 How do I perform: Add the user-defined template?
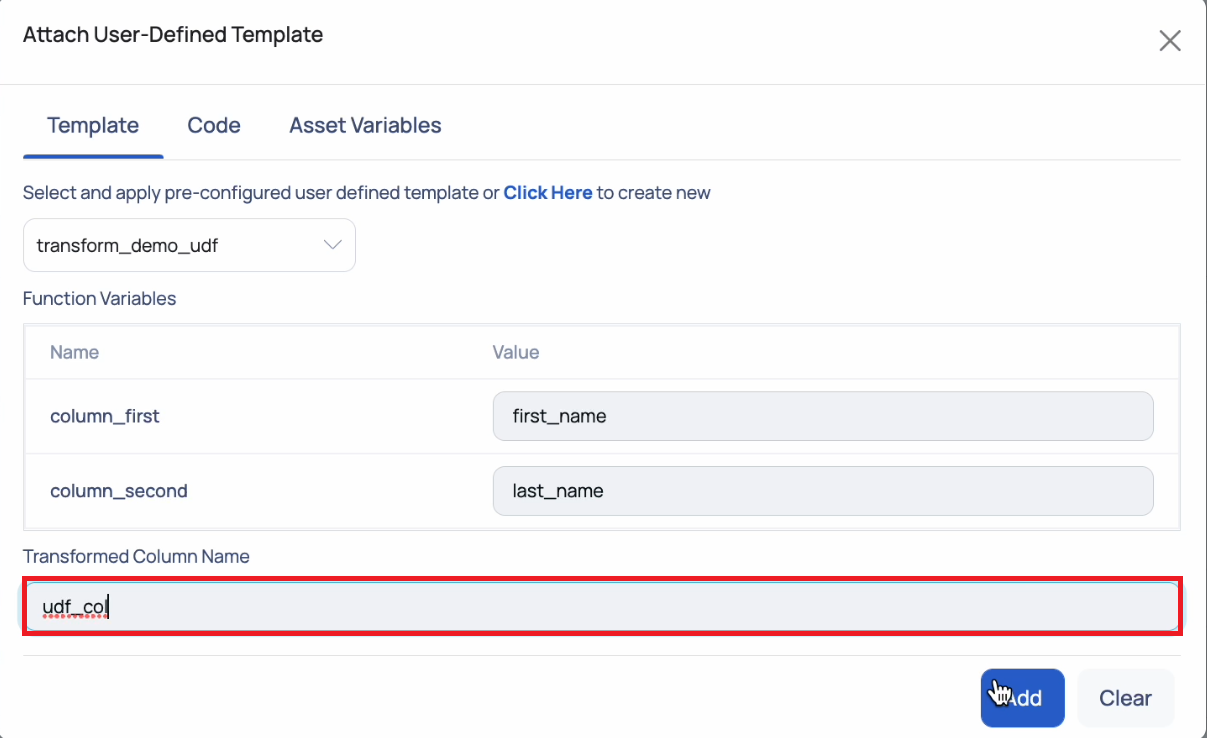click(1022, 698)
